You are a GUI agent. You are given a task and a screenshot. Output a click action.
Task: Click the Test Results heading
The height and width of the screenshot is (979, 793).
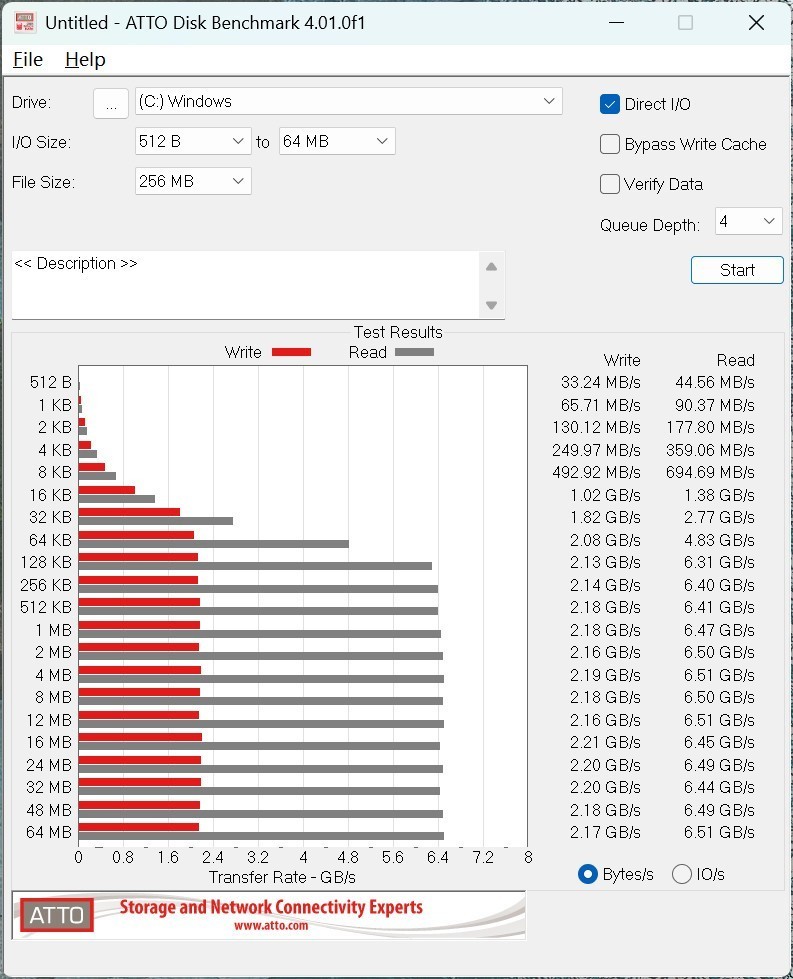[398, 332]
